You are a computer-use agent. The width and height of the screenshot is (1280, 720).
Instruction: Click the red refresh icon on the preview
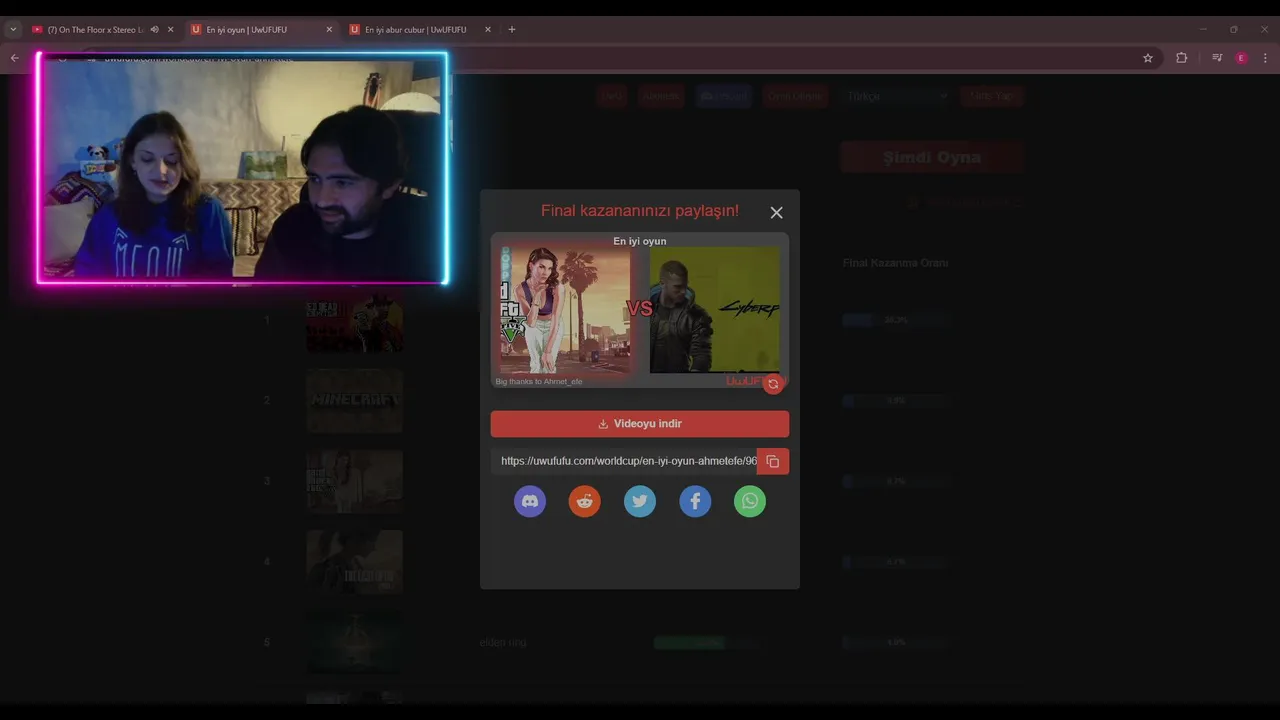point(773,384)
